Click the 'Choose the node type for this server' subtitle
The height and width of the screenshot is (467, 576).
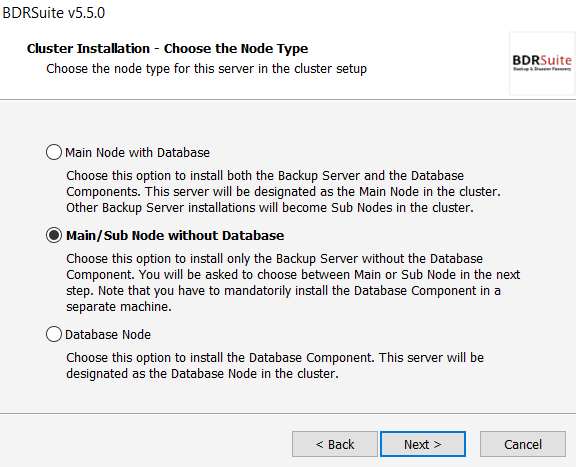[206, 69]
